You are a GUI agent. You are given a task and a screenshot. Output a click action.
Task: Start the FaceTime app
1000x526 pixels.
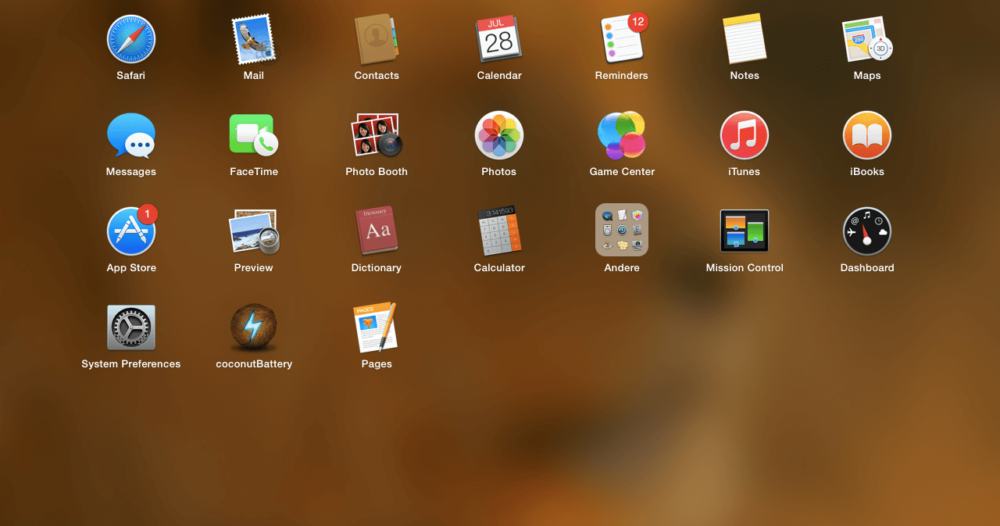(x=253, y=135)
